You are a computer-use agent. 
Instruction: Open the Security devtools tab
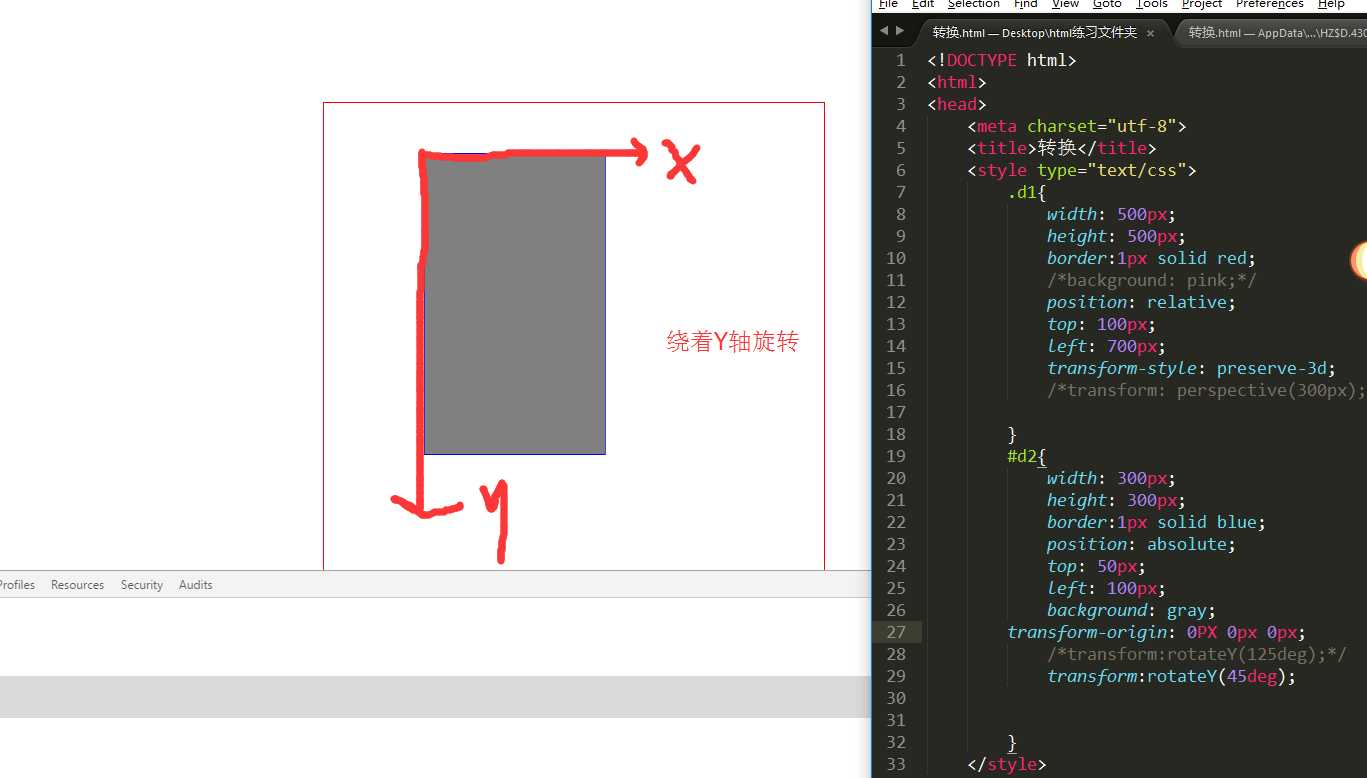click(142, 585)
